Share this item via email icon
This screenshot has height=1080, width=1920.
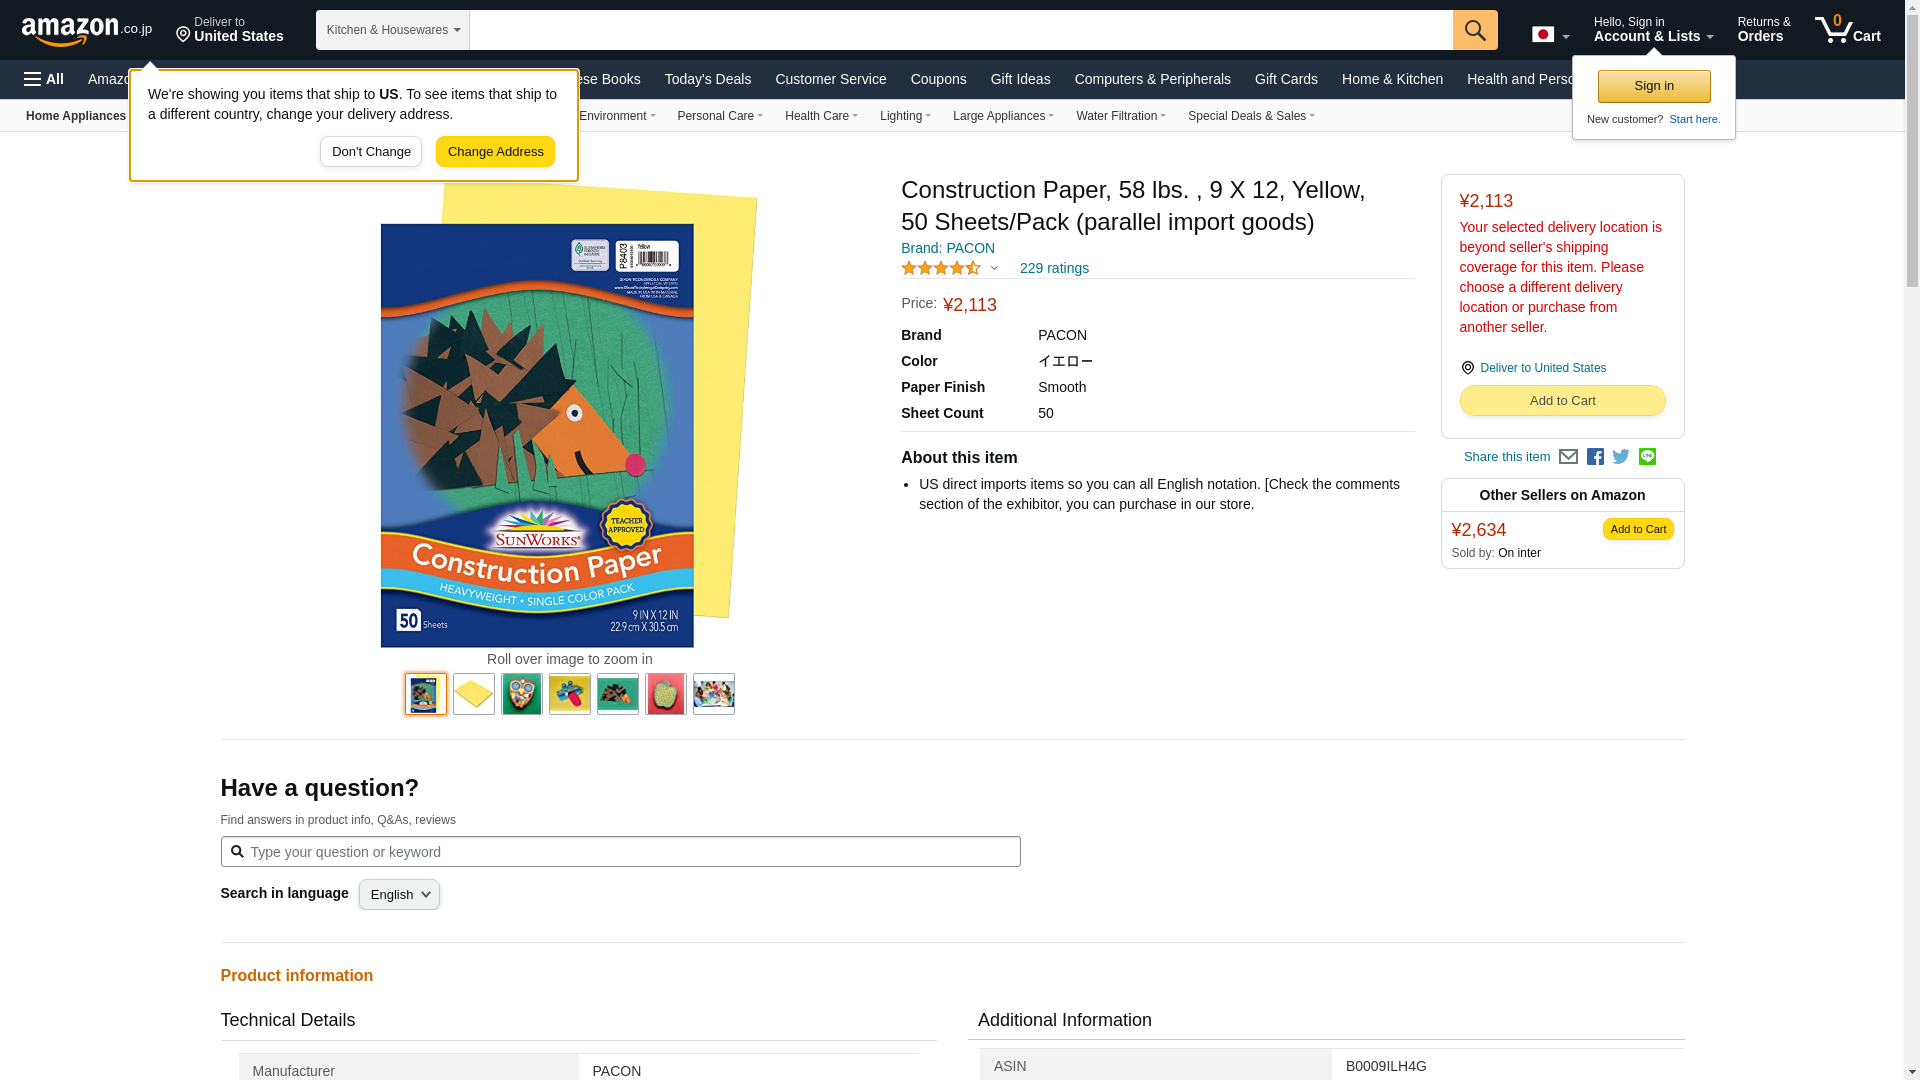(x=1568, y=457)
